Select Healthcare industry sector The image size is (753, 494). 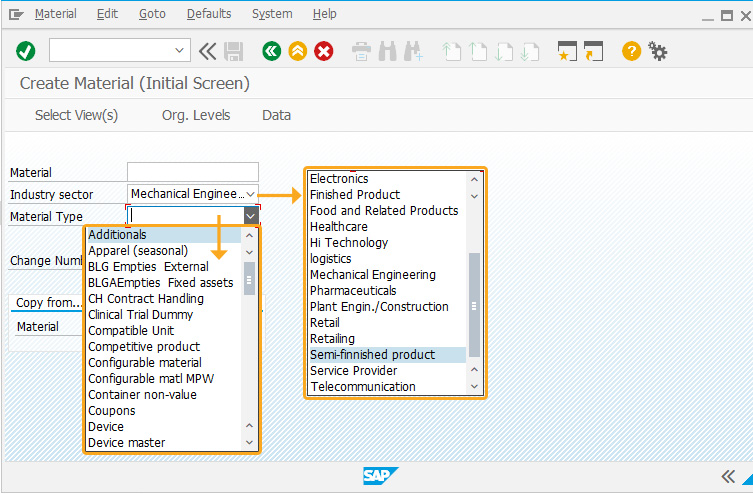(x=387, y=227)
